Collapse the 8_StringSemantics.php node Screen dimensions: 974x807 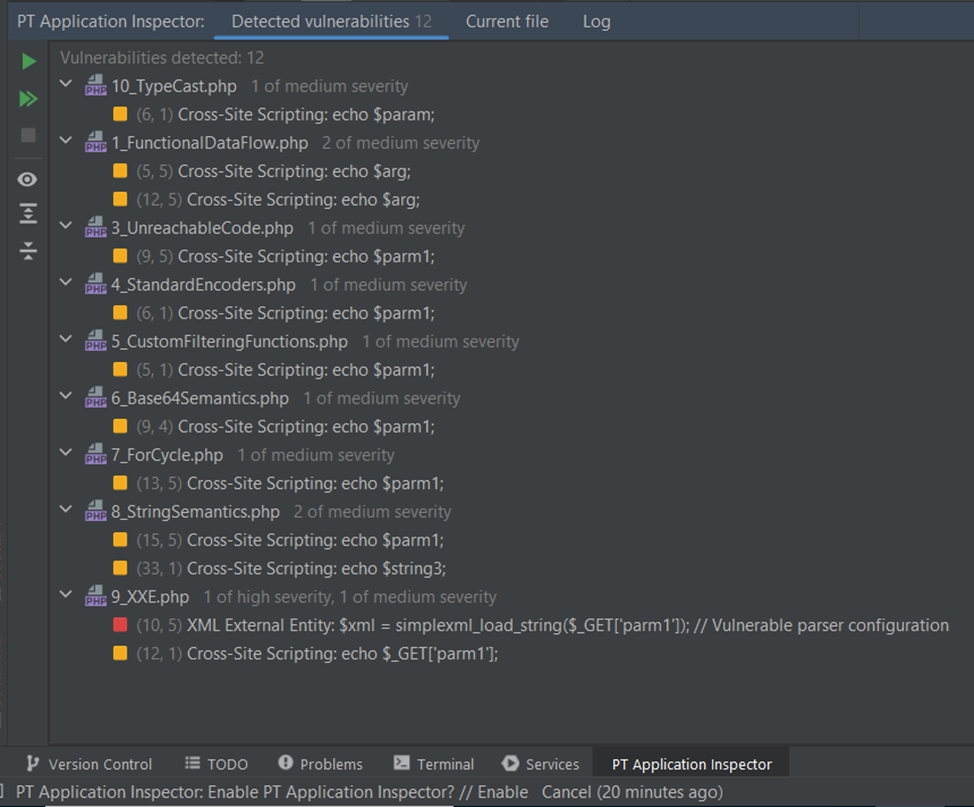66,509
